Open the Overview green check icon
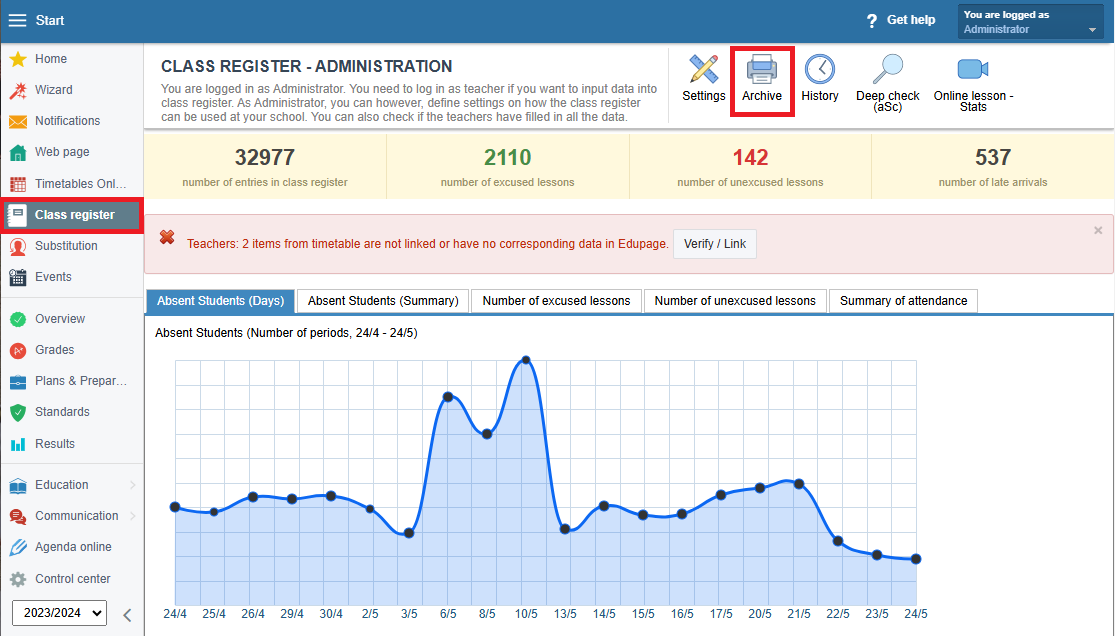 [18, 319]
